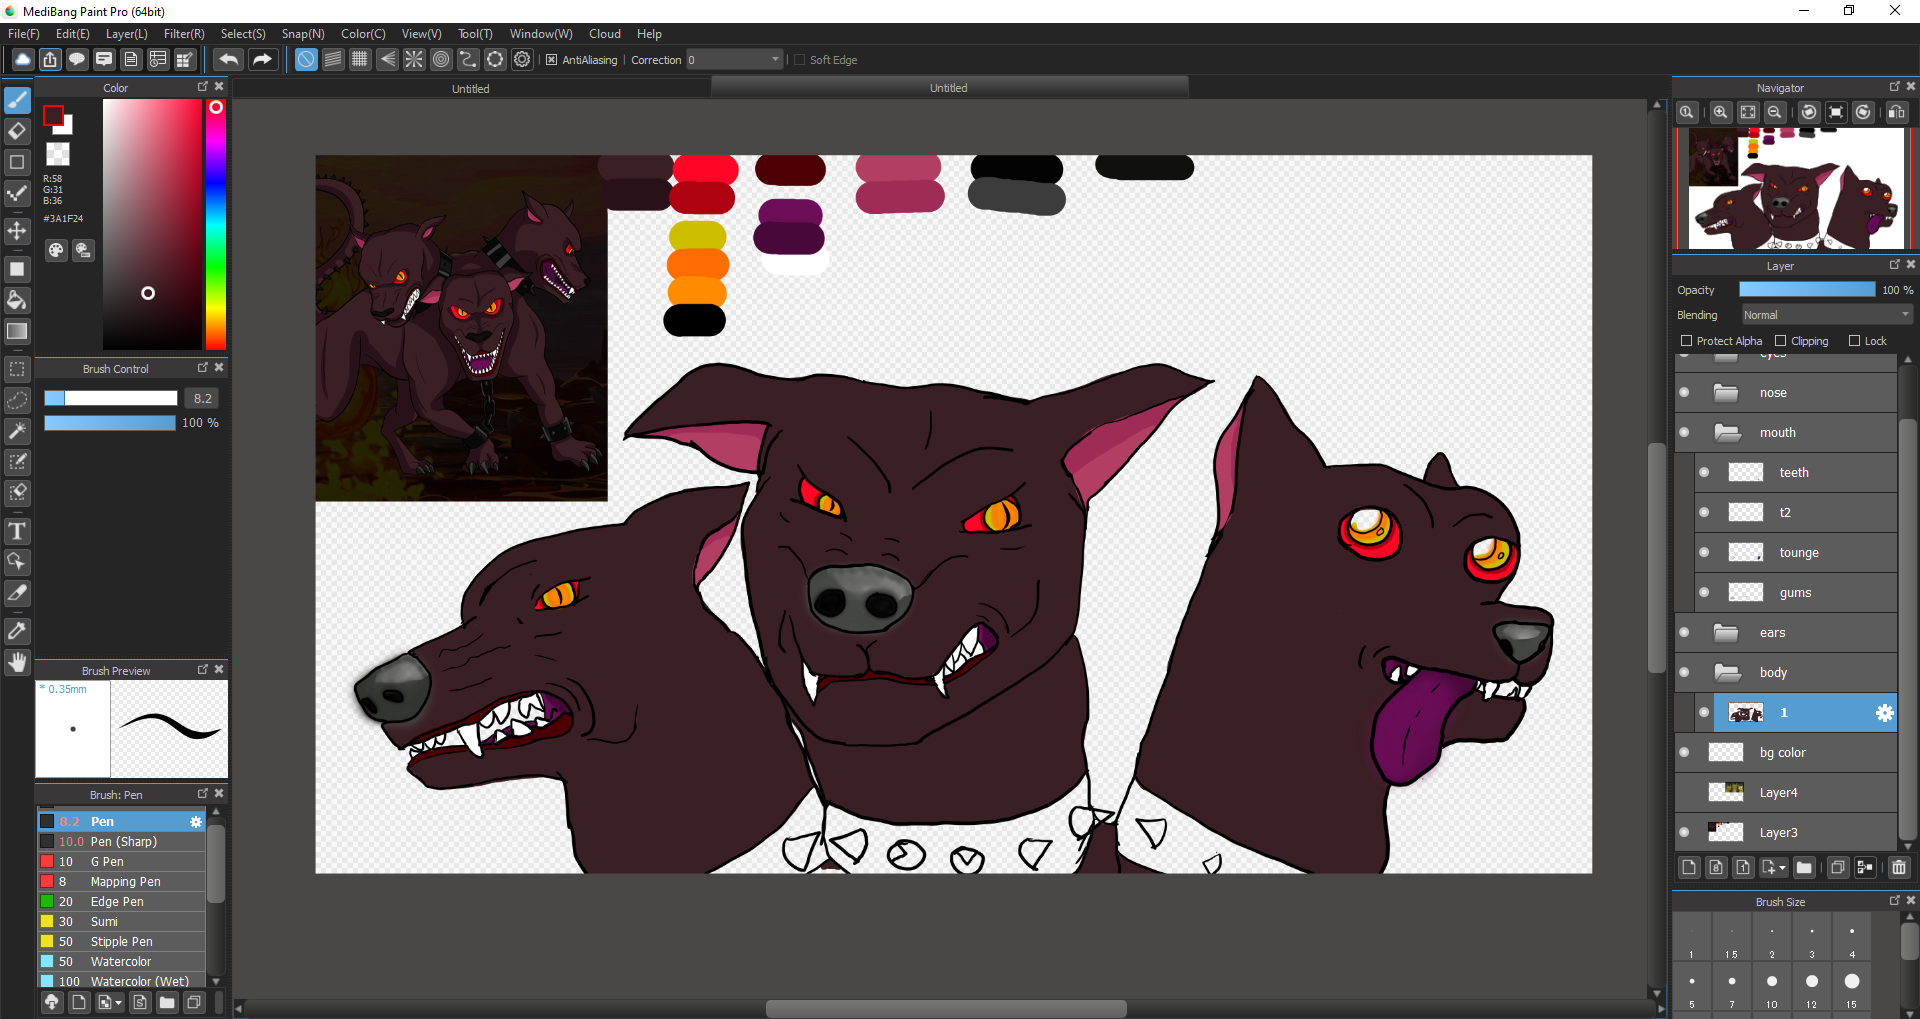The image size is (1920, 1019).
Task: Adjust the layer Opacity slider
Action: point(1807,289)
